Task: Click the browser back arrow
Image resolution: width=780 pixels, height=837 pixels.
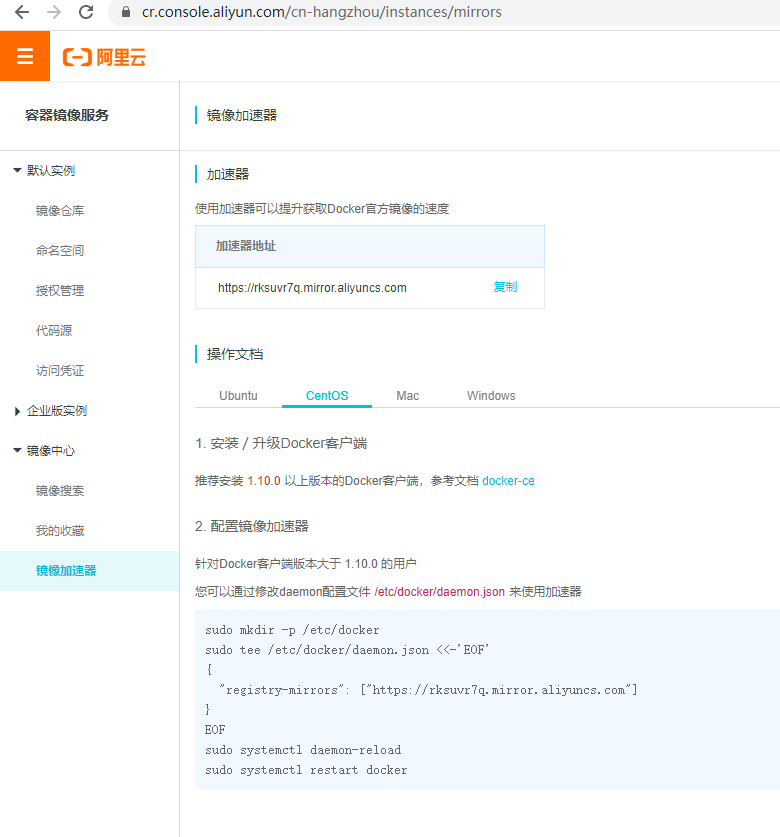Action: coord(22,12)
